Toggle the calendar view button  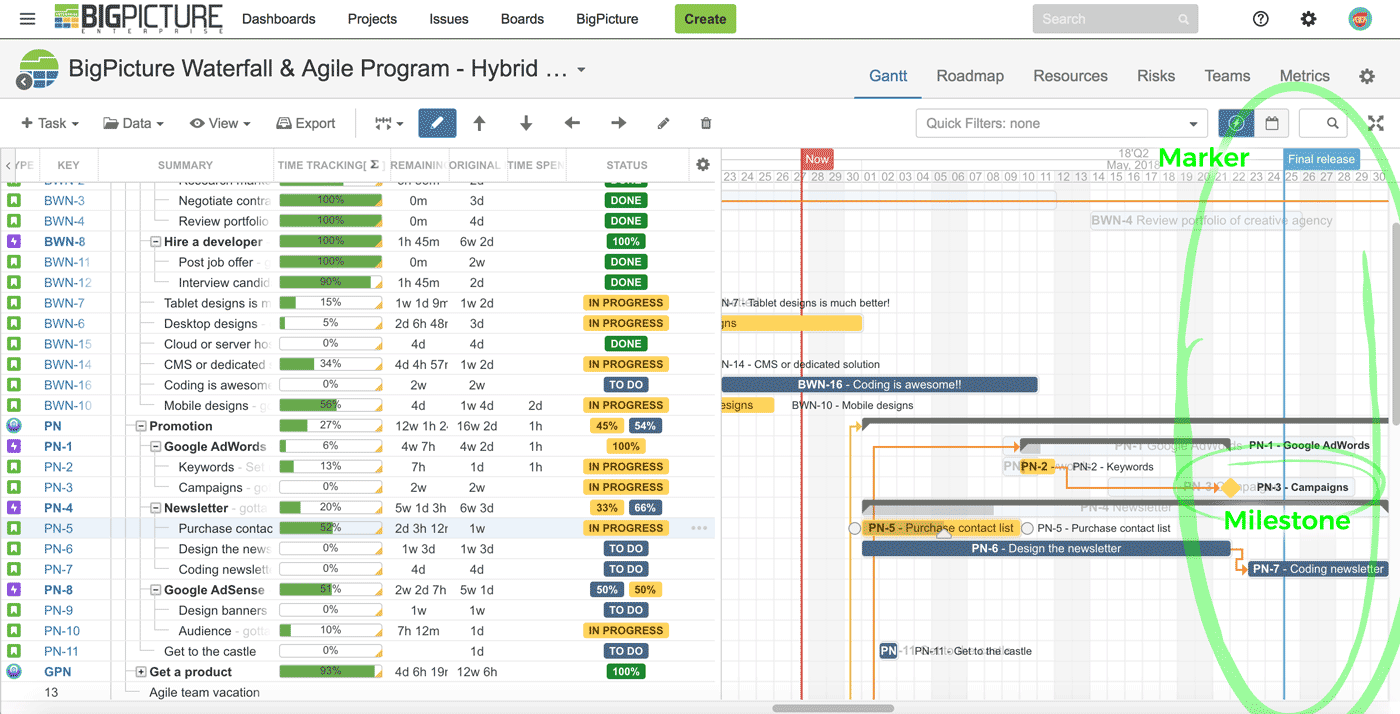coord(1272,123)
